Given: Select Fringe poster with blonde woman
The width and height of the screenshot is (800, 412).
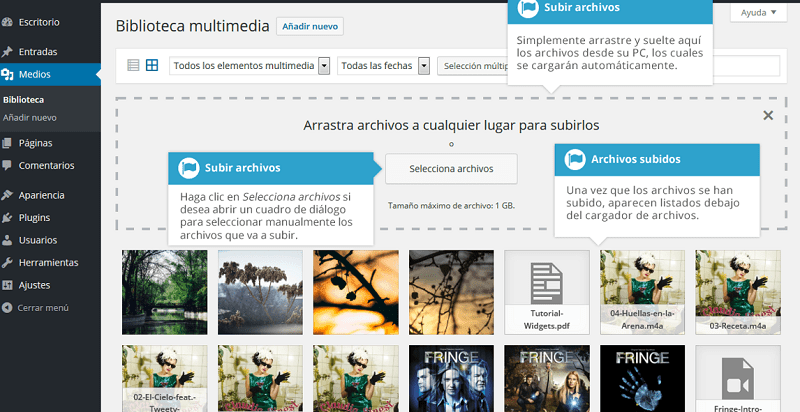Looking at the screenshot, I should pyautogui.click(x=546, y=379).
